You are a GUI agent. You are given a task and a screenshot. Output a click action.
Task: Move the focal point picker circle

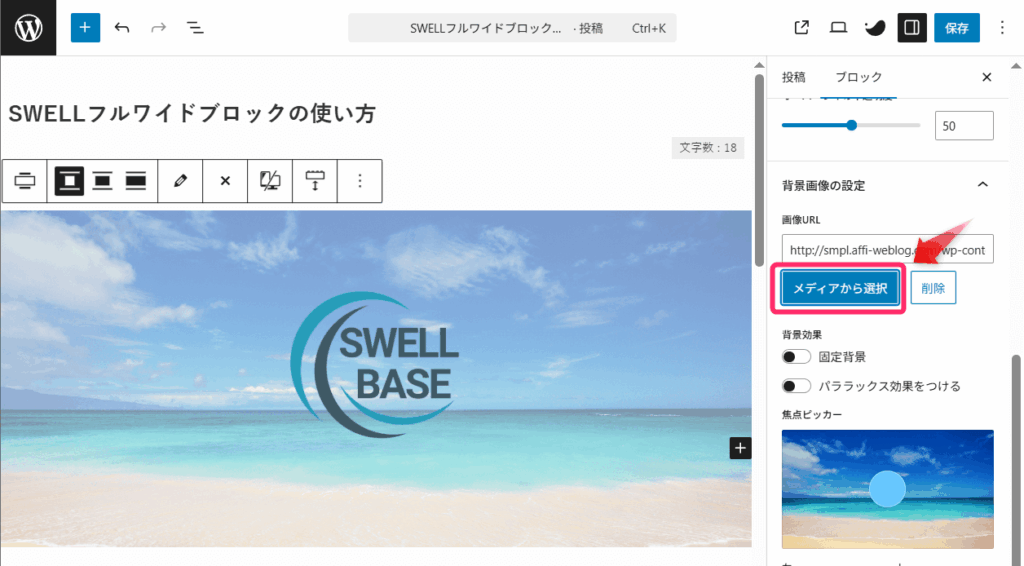(887, 488)
